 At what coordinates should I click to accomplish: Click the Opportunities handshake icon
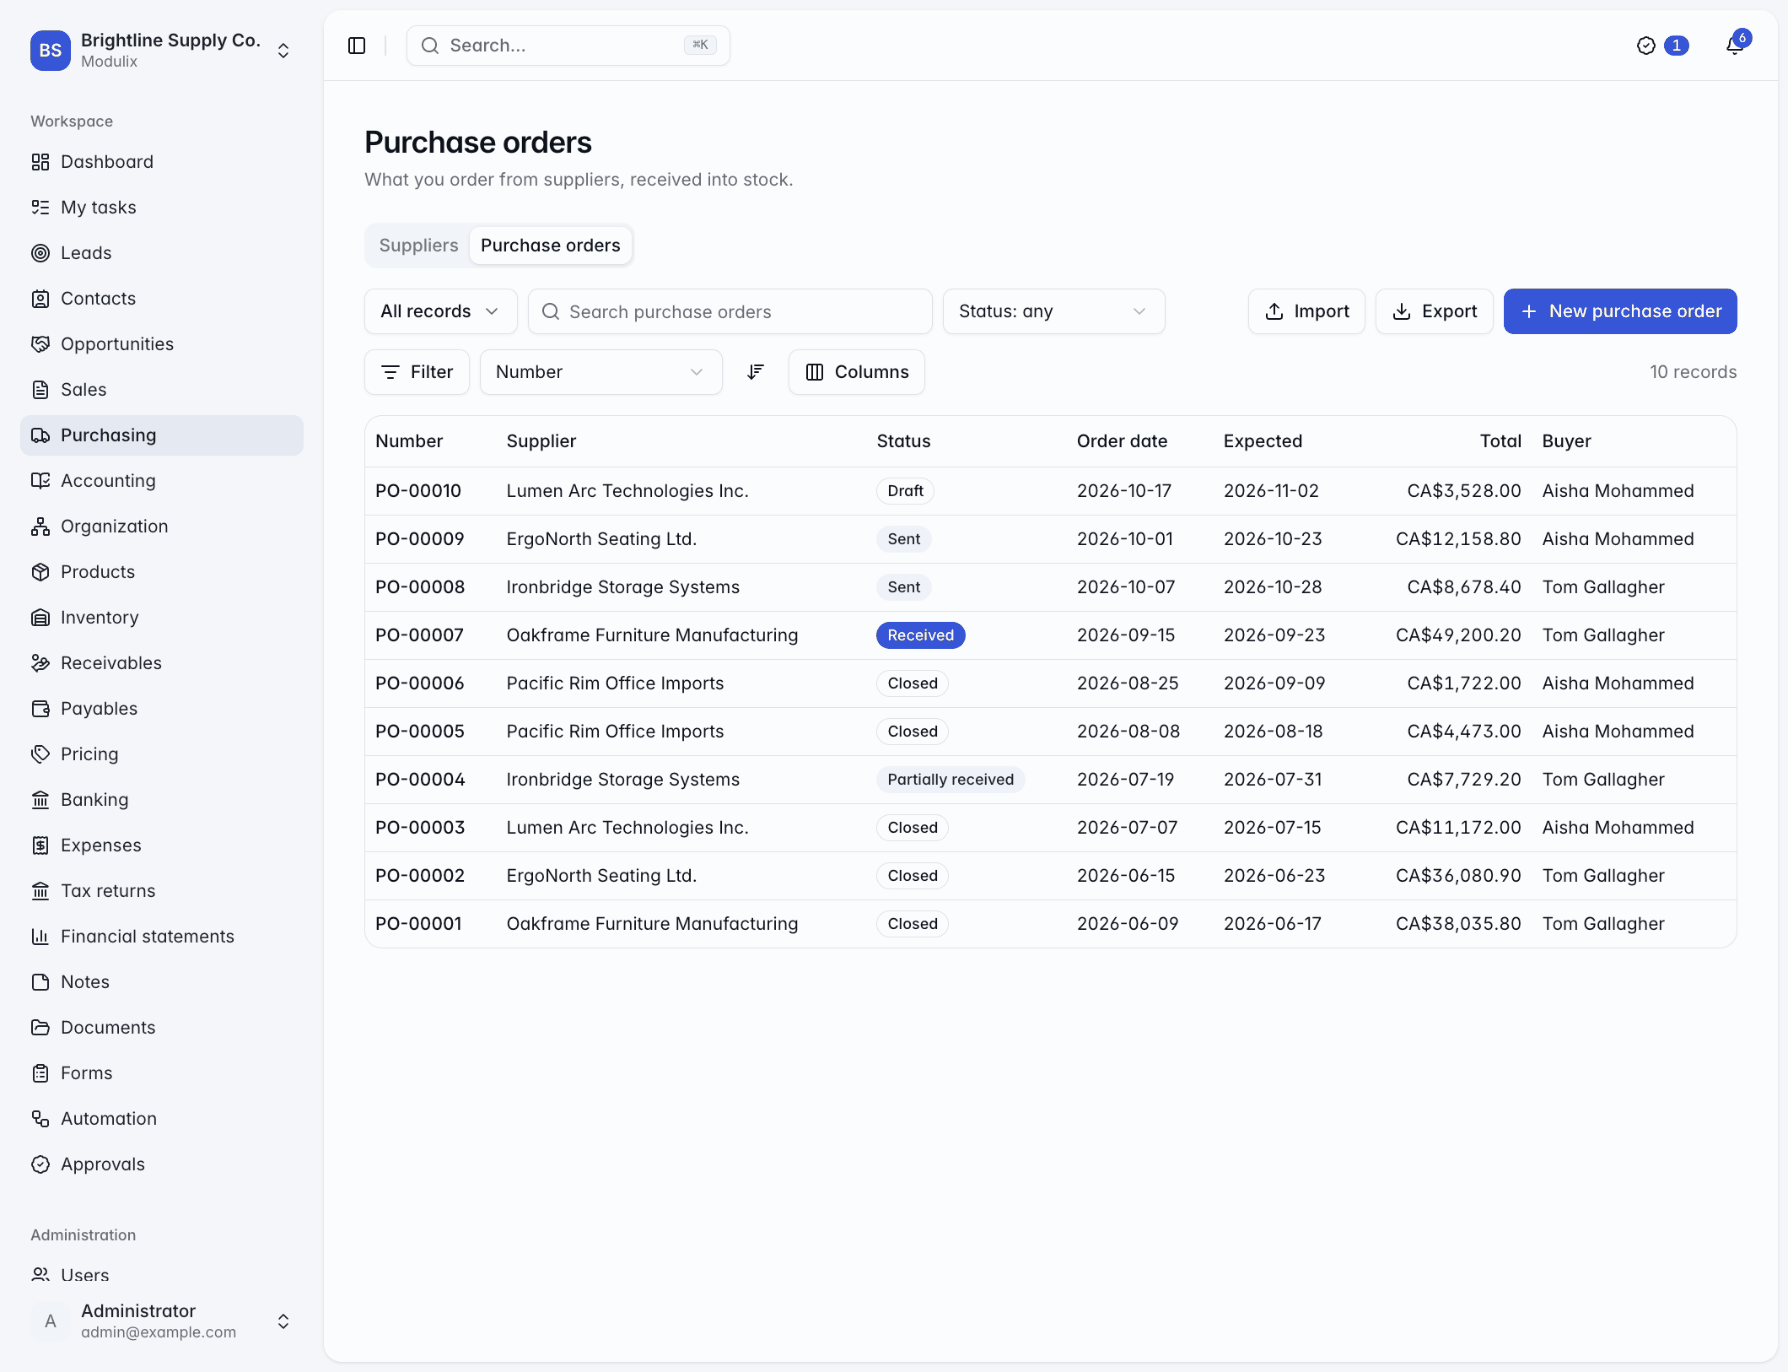click(40, 344)
